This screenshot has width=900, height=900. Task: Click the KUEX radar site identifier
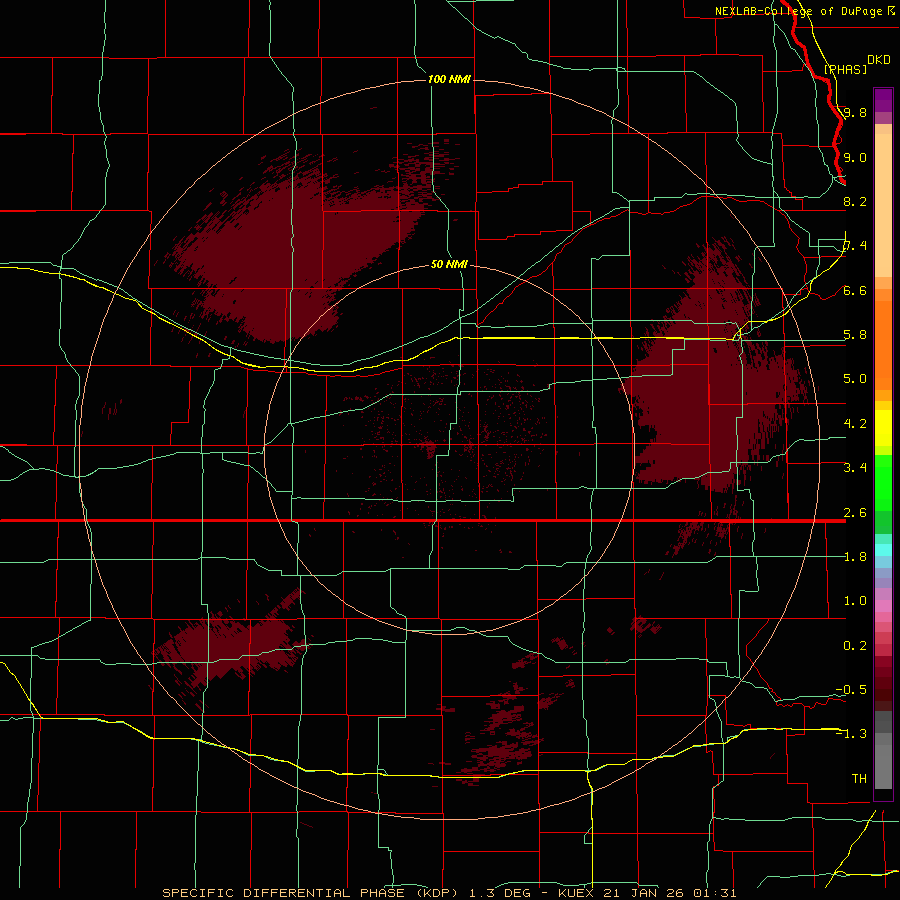point(575,893)
